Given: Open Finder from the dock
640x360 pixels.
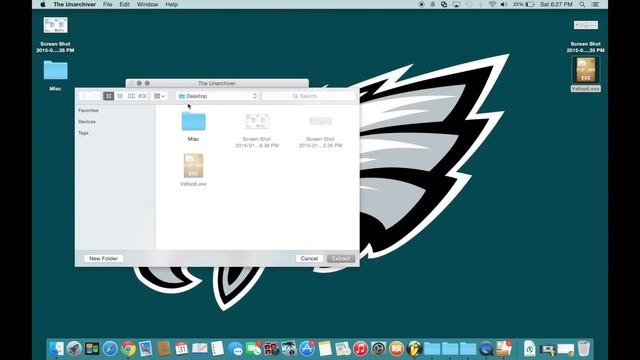Looking at the screenshot, I should pos(56,349).
